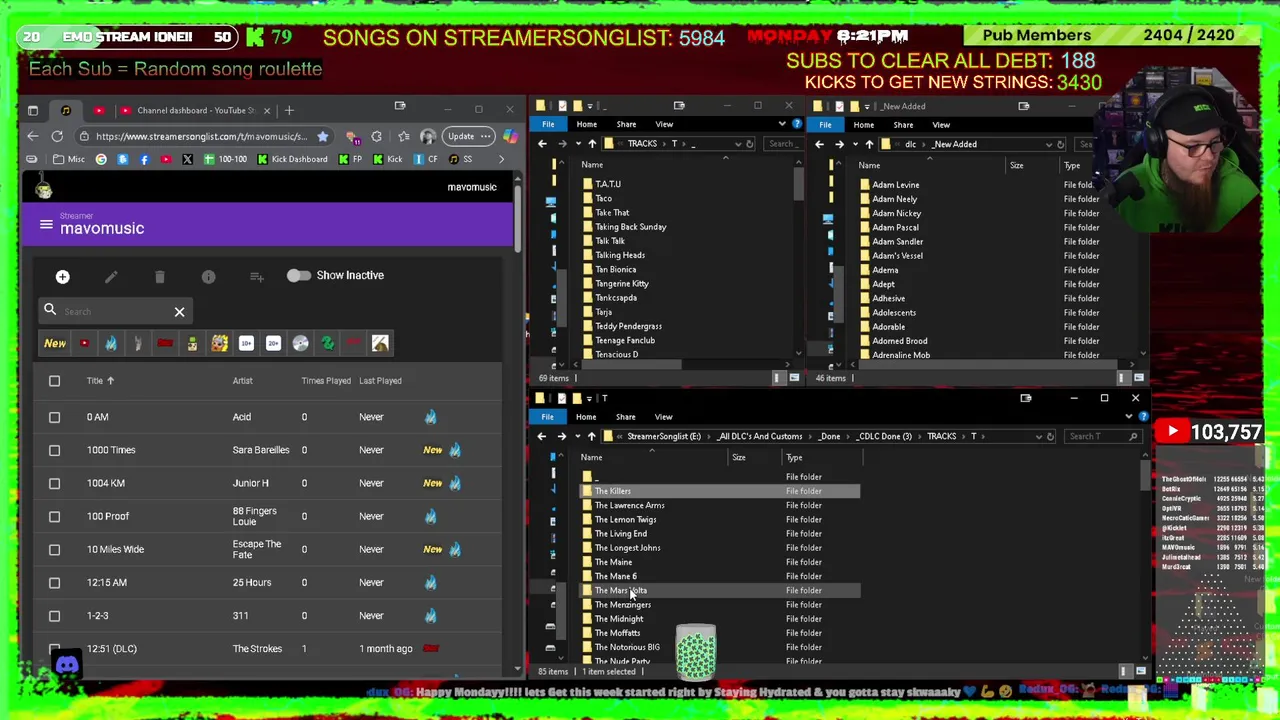Open the Share tab in _New Added window
The width and height of the screenshot is (1280, 720).
[x=903, y=125]
